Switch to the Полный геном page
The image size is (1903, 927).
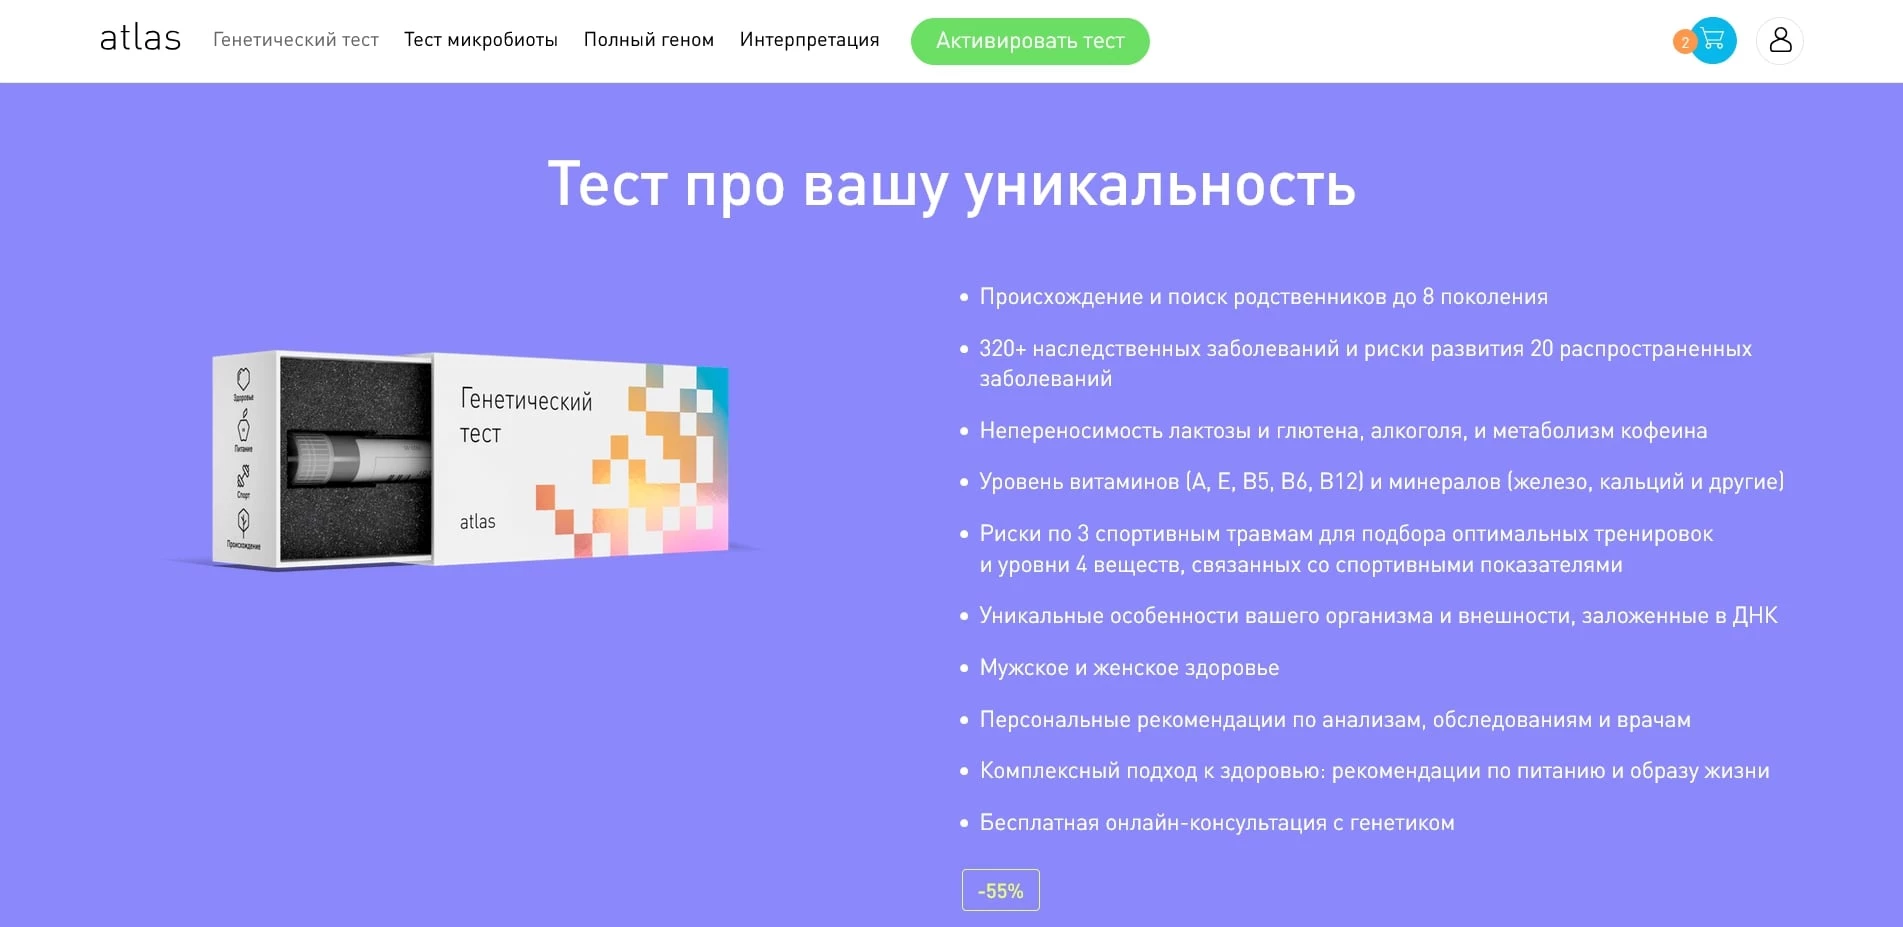[x=649, y=40]
